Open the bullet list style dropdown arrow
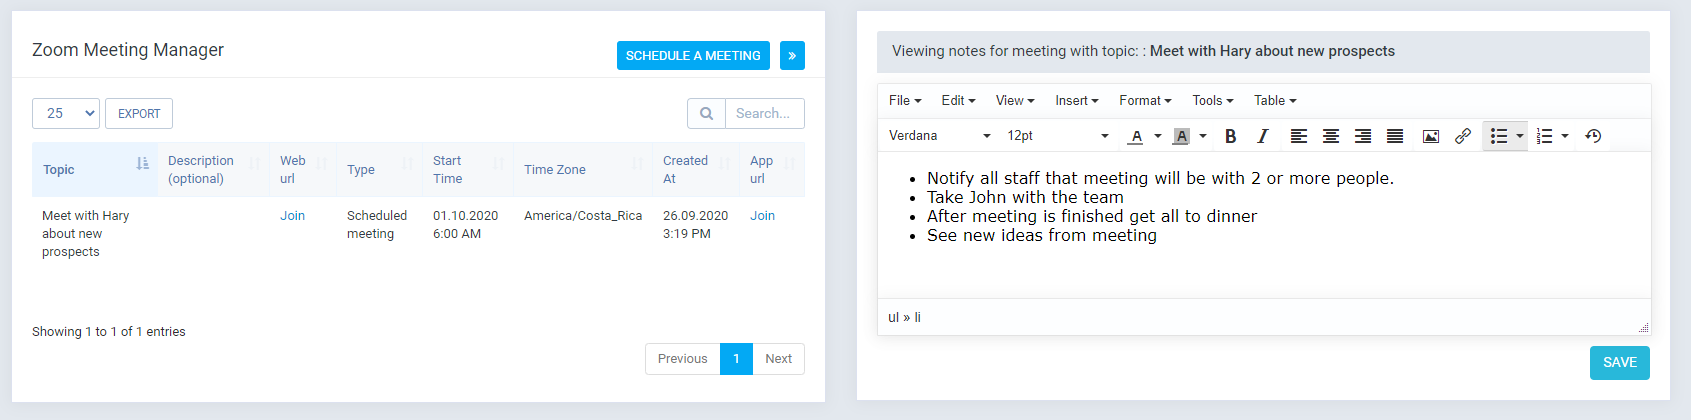Image resolution: width=1691 pixels, height=420 pixels. click(x=1520, y=136)
